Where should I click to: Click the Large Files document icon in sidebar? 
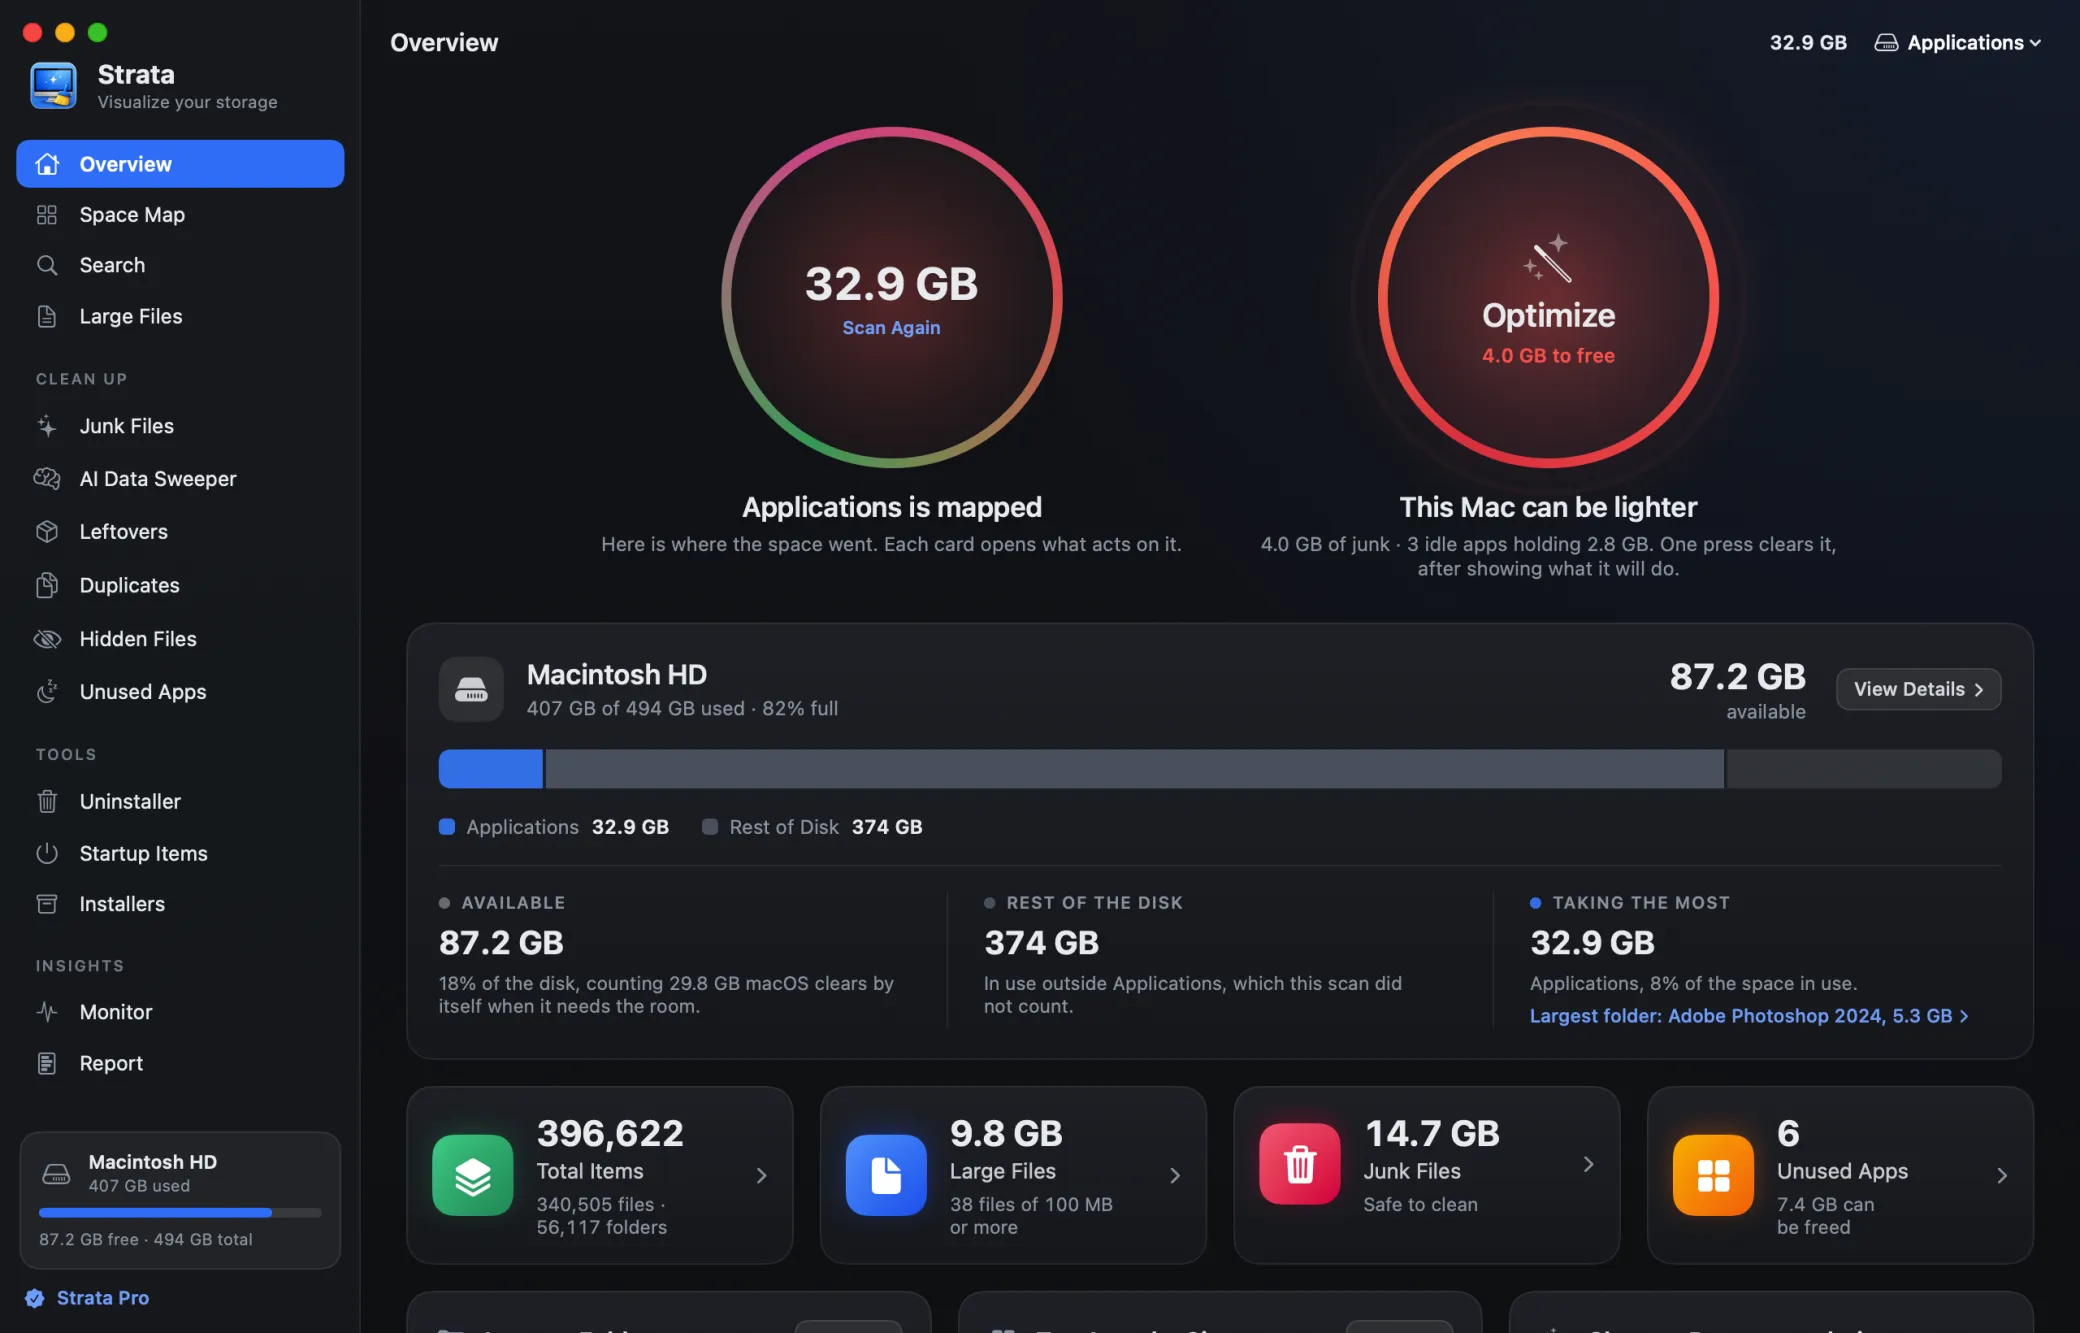point(47,316)
